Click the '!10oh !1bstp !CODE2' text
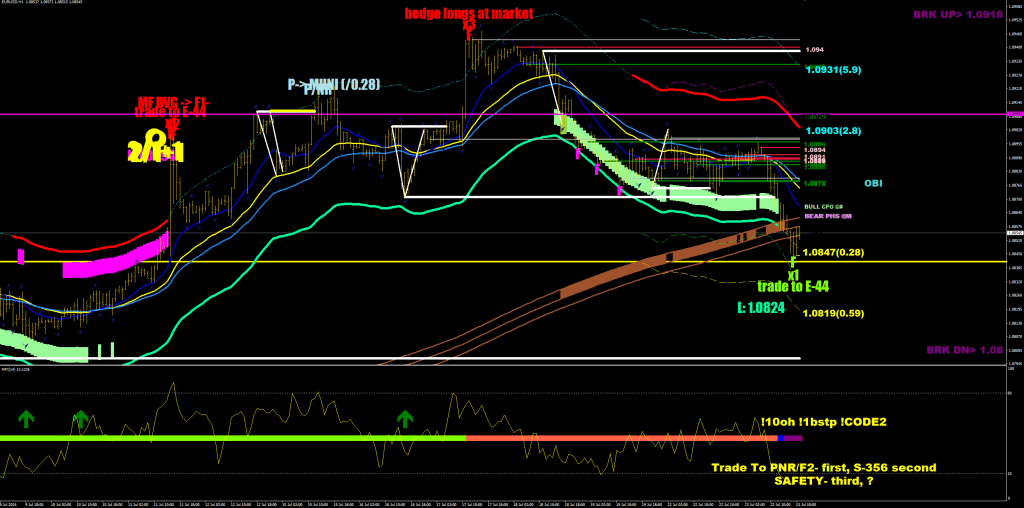This screenshot has height=508, width=1024. point(823,423)
